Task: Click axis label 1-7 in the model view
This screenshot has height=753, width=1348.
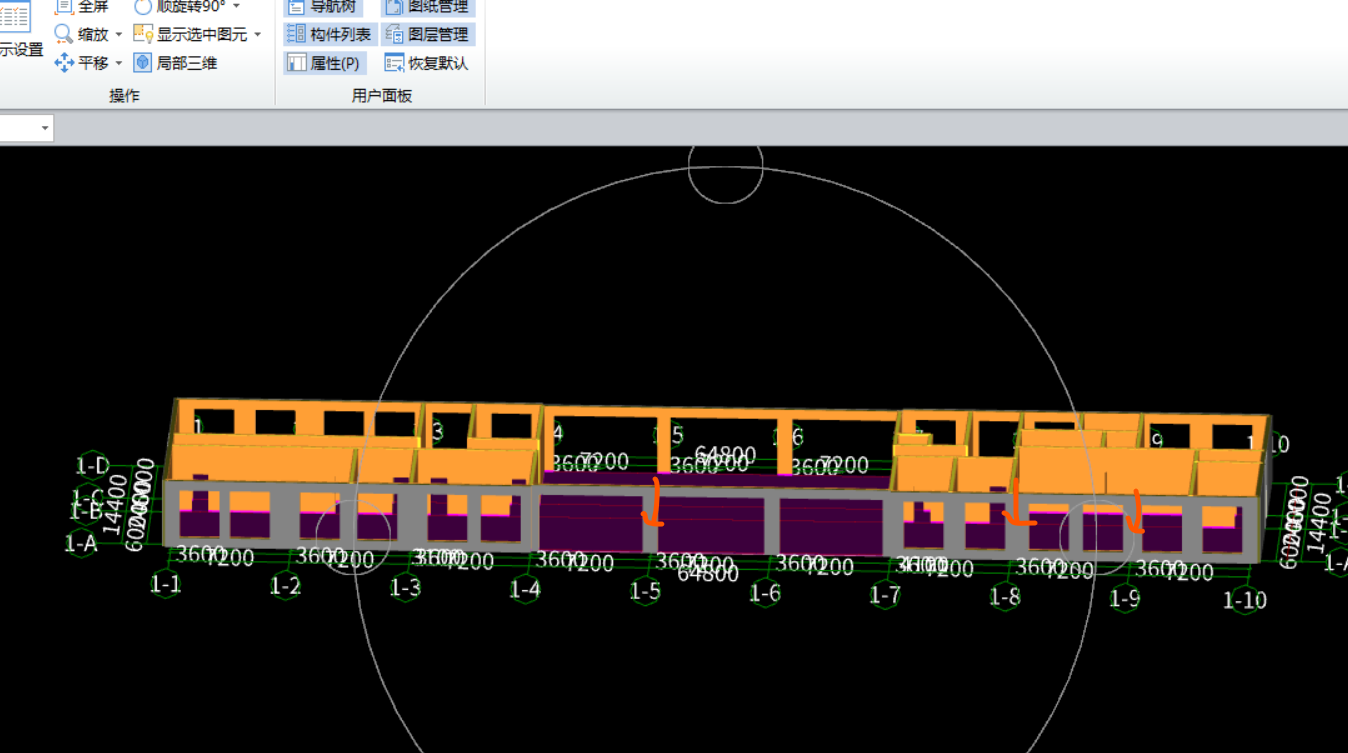Action: coord(885,596)
